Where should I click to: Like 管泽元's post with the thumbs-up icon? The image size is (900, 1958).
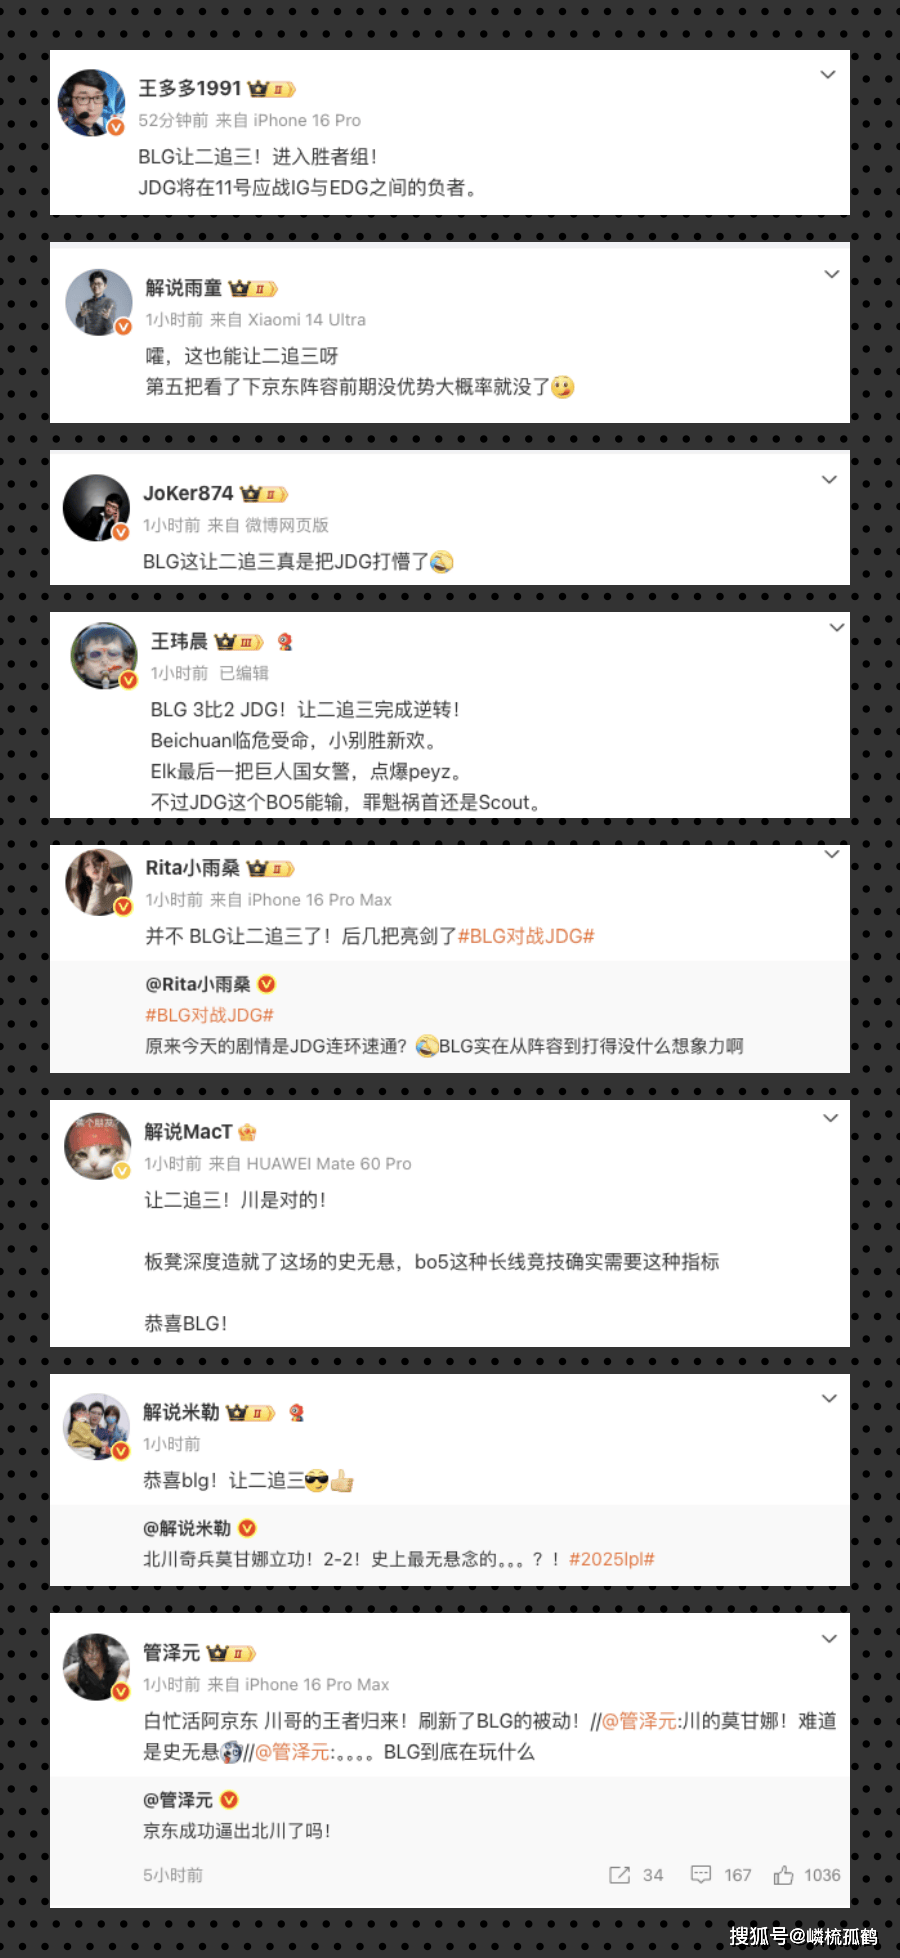783,1875
